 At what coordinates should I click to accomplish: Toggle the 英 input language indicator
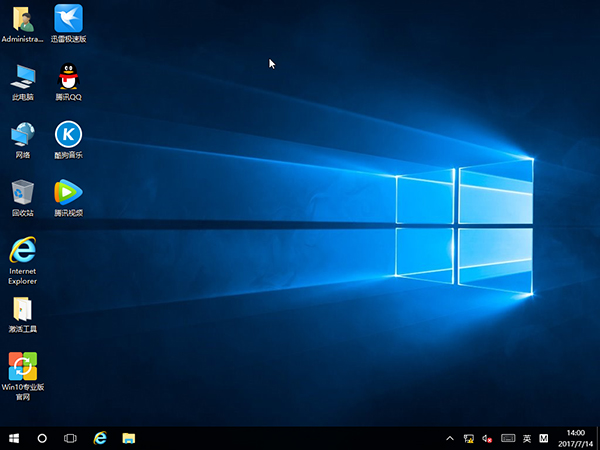click(x=527, y=438)
